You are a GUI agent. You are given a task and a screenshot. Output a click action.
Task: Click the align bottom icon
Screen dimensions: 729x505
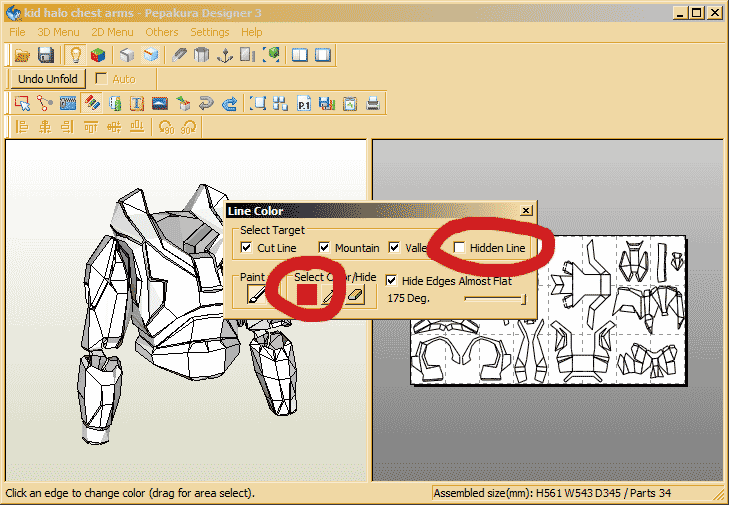[137, 126]
